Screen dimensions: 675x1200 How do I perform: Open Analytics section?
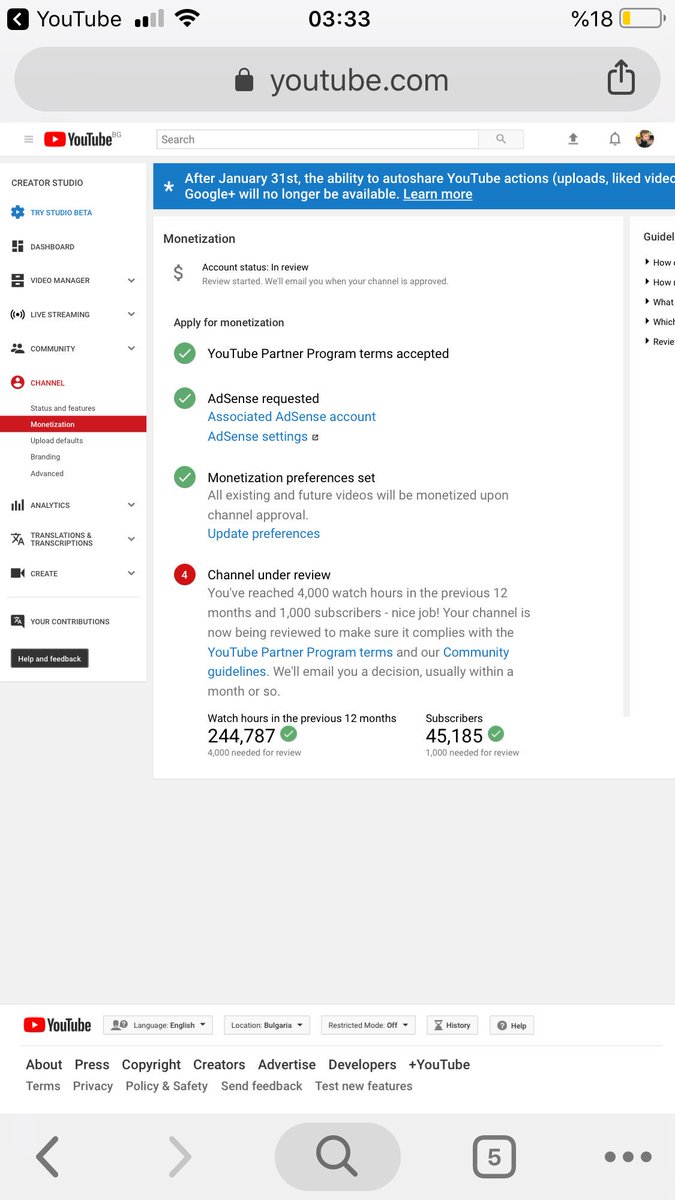click(50, 506)
